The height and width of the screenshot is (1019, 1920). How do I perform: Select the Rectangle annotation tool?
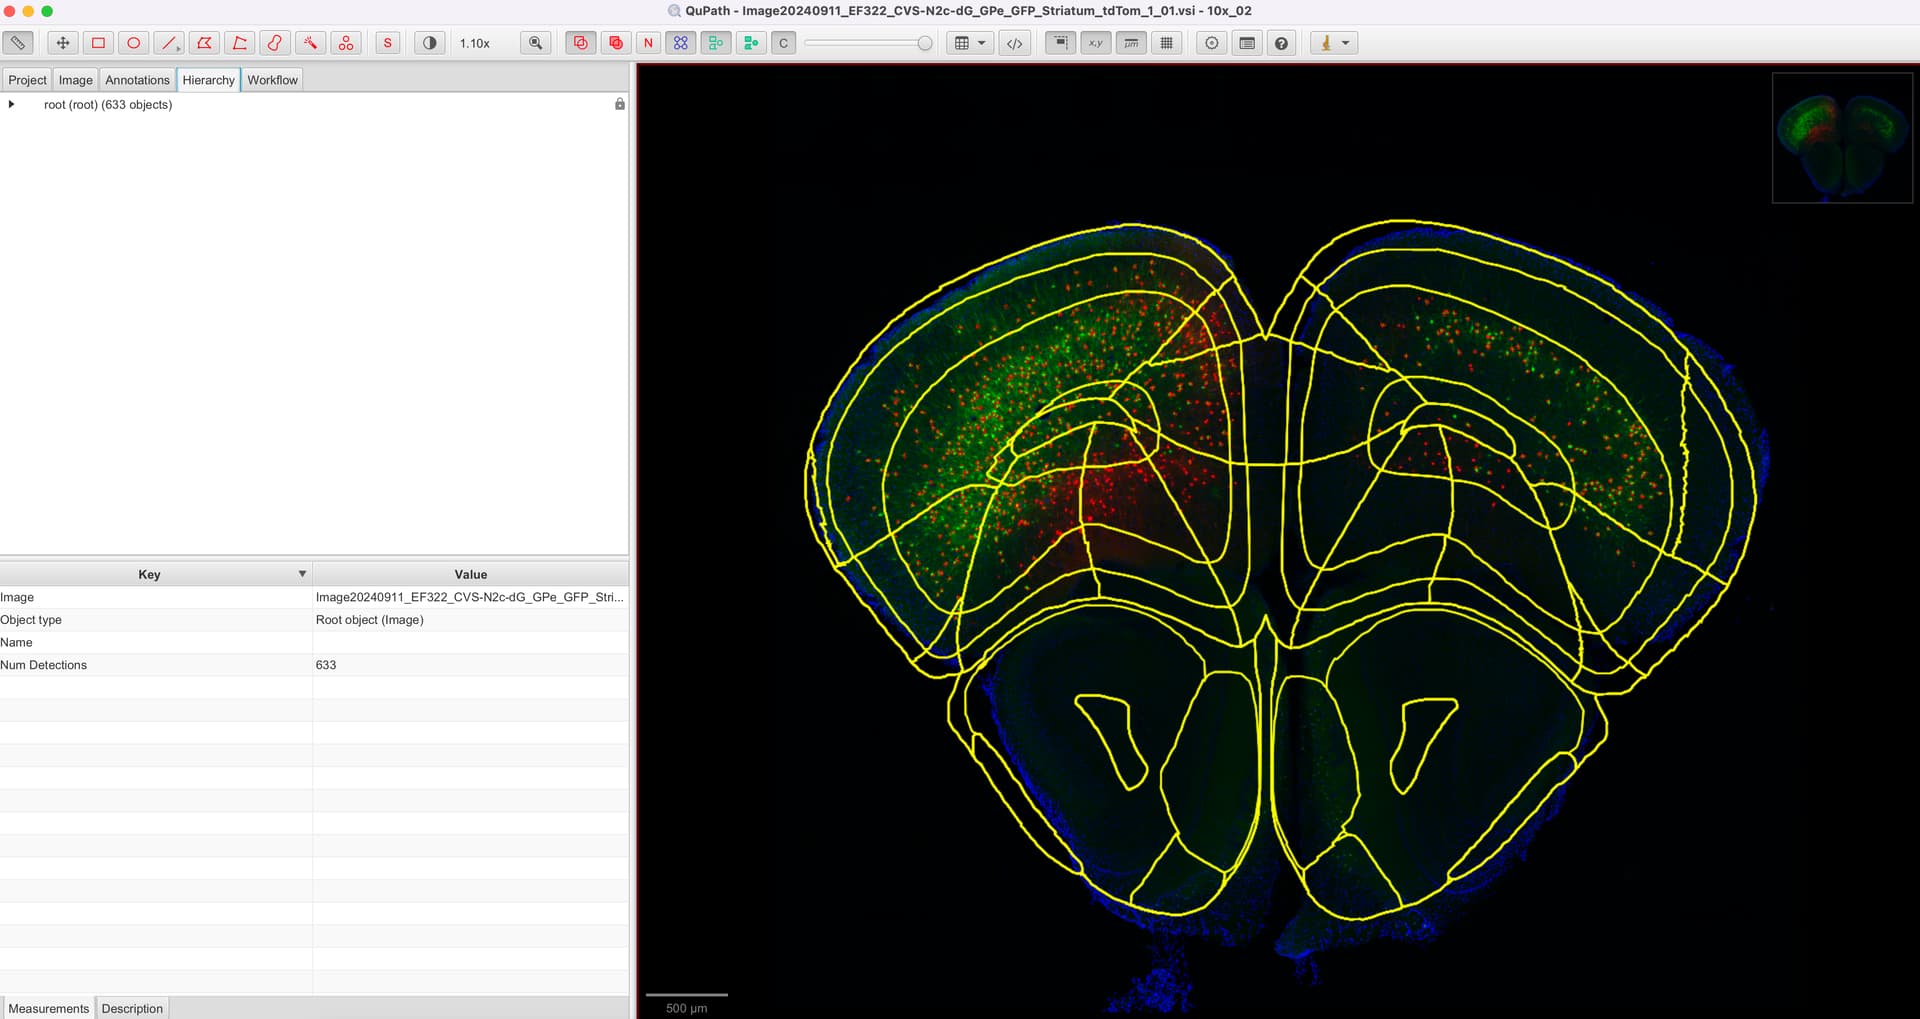coord(97,42)
